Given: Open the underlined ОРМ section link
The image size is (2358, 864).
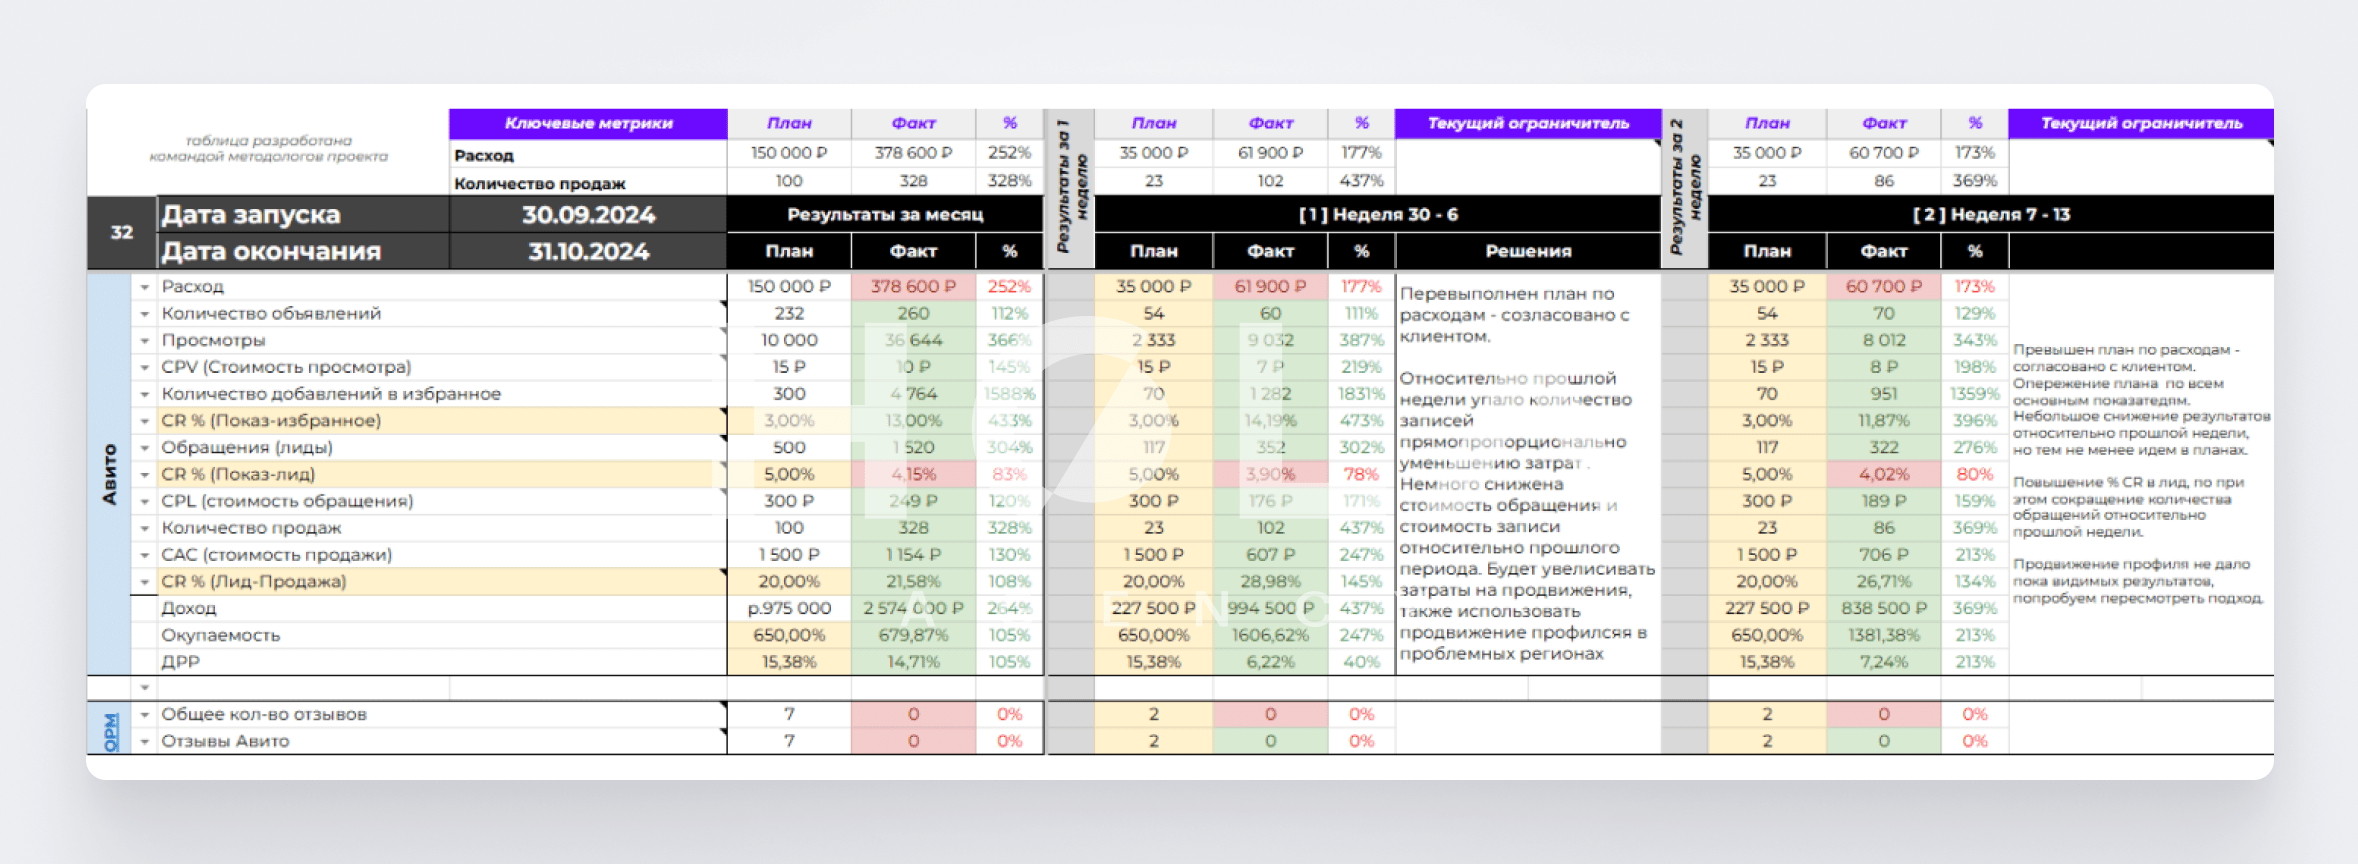Looking at the screenshot, I should point(111,731).
